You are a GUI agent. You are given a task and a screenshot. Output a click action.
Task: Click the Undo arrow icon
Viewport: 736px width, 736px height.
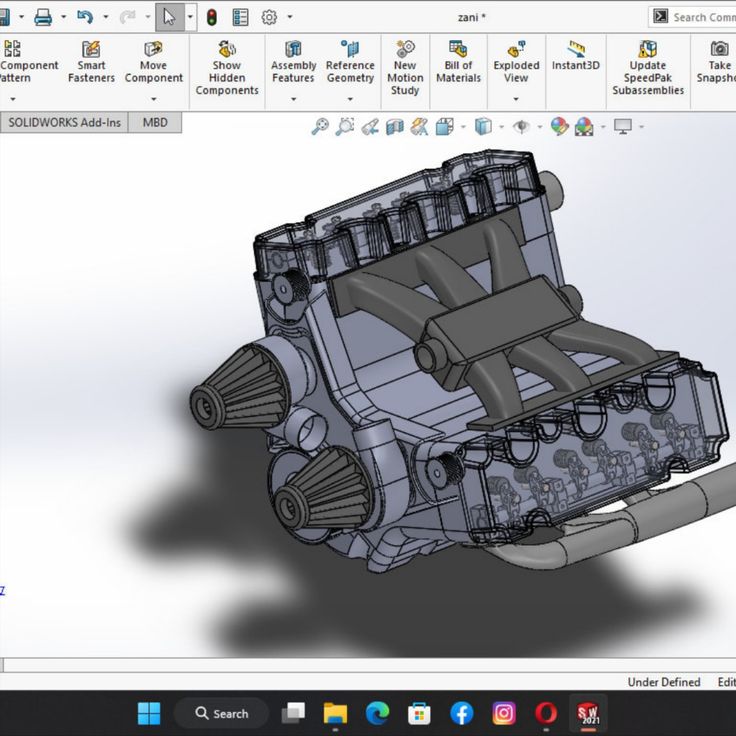(x=85, y=17)
